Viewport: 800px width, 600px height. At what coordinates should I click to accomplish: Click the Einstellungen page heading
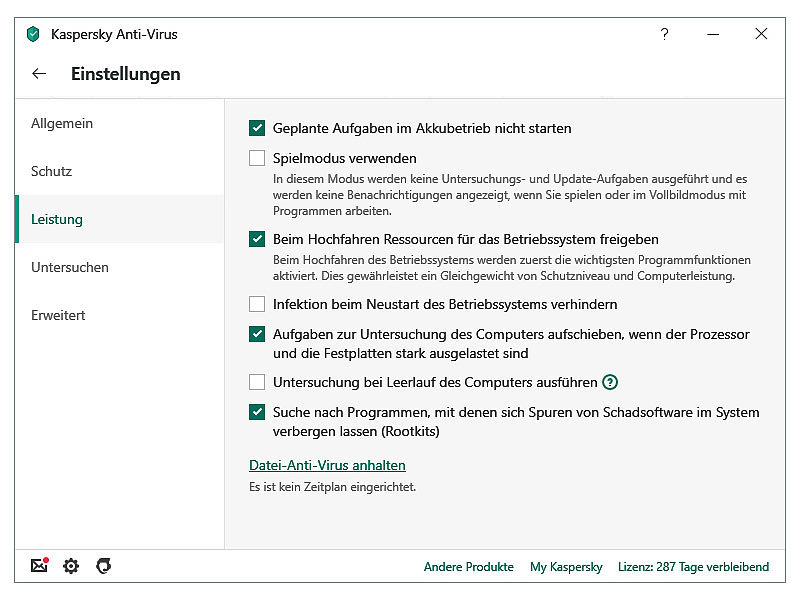tap(126, 74)
